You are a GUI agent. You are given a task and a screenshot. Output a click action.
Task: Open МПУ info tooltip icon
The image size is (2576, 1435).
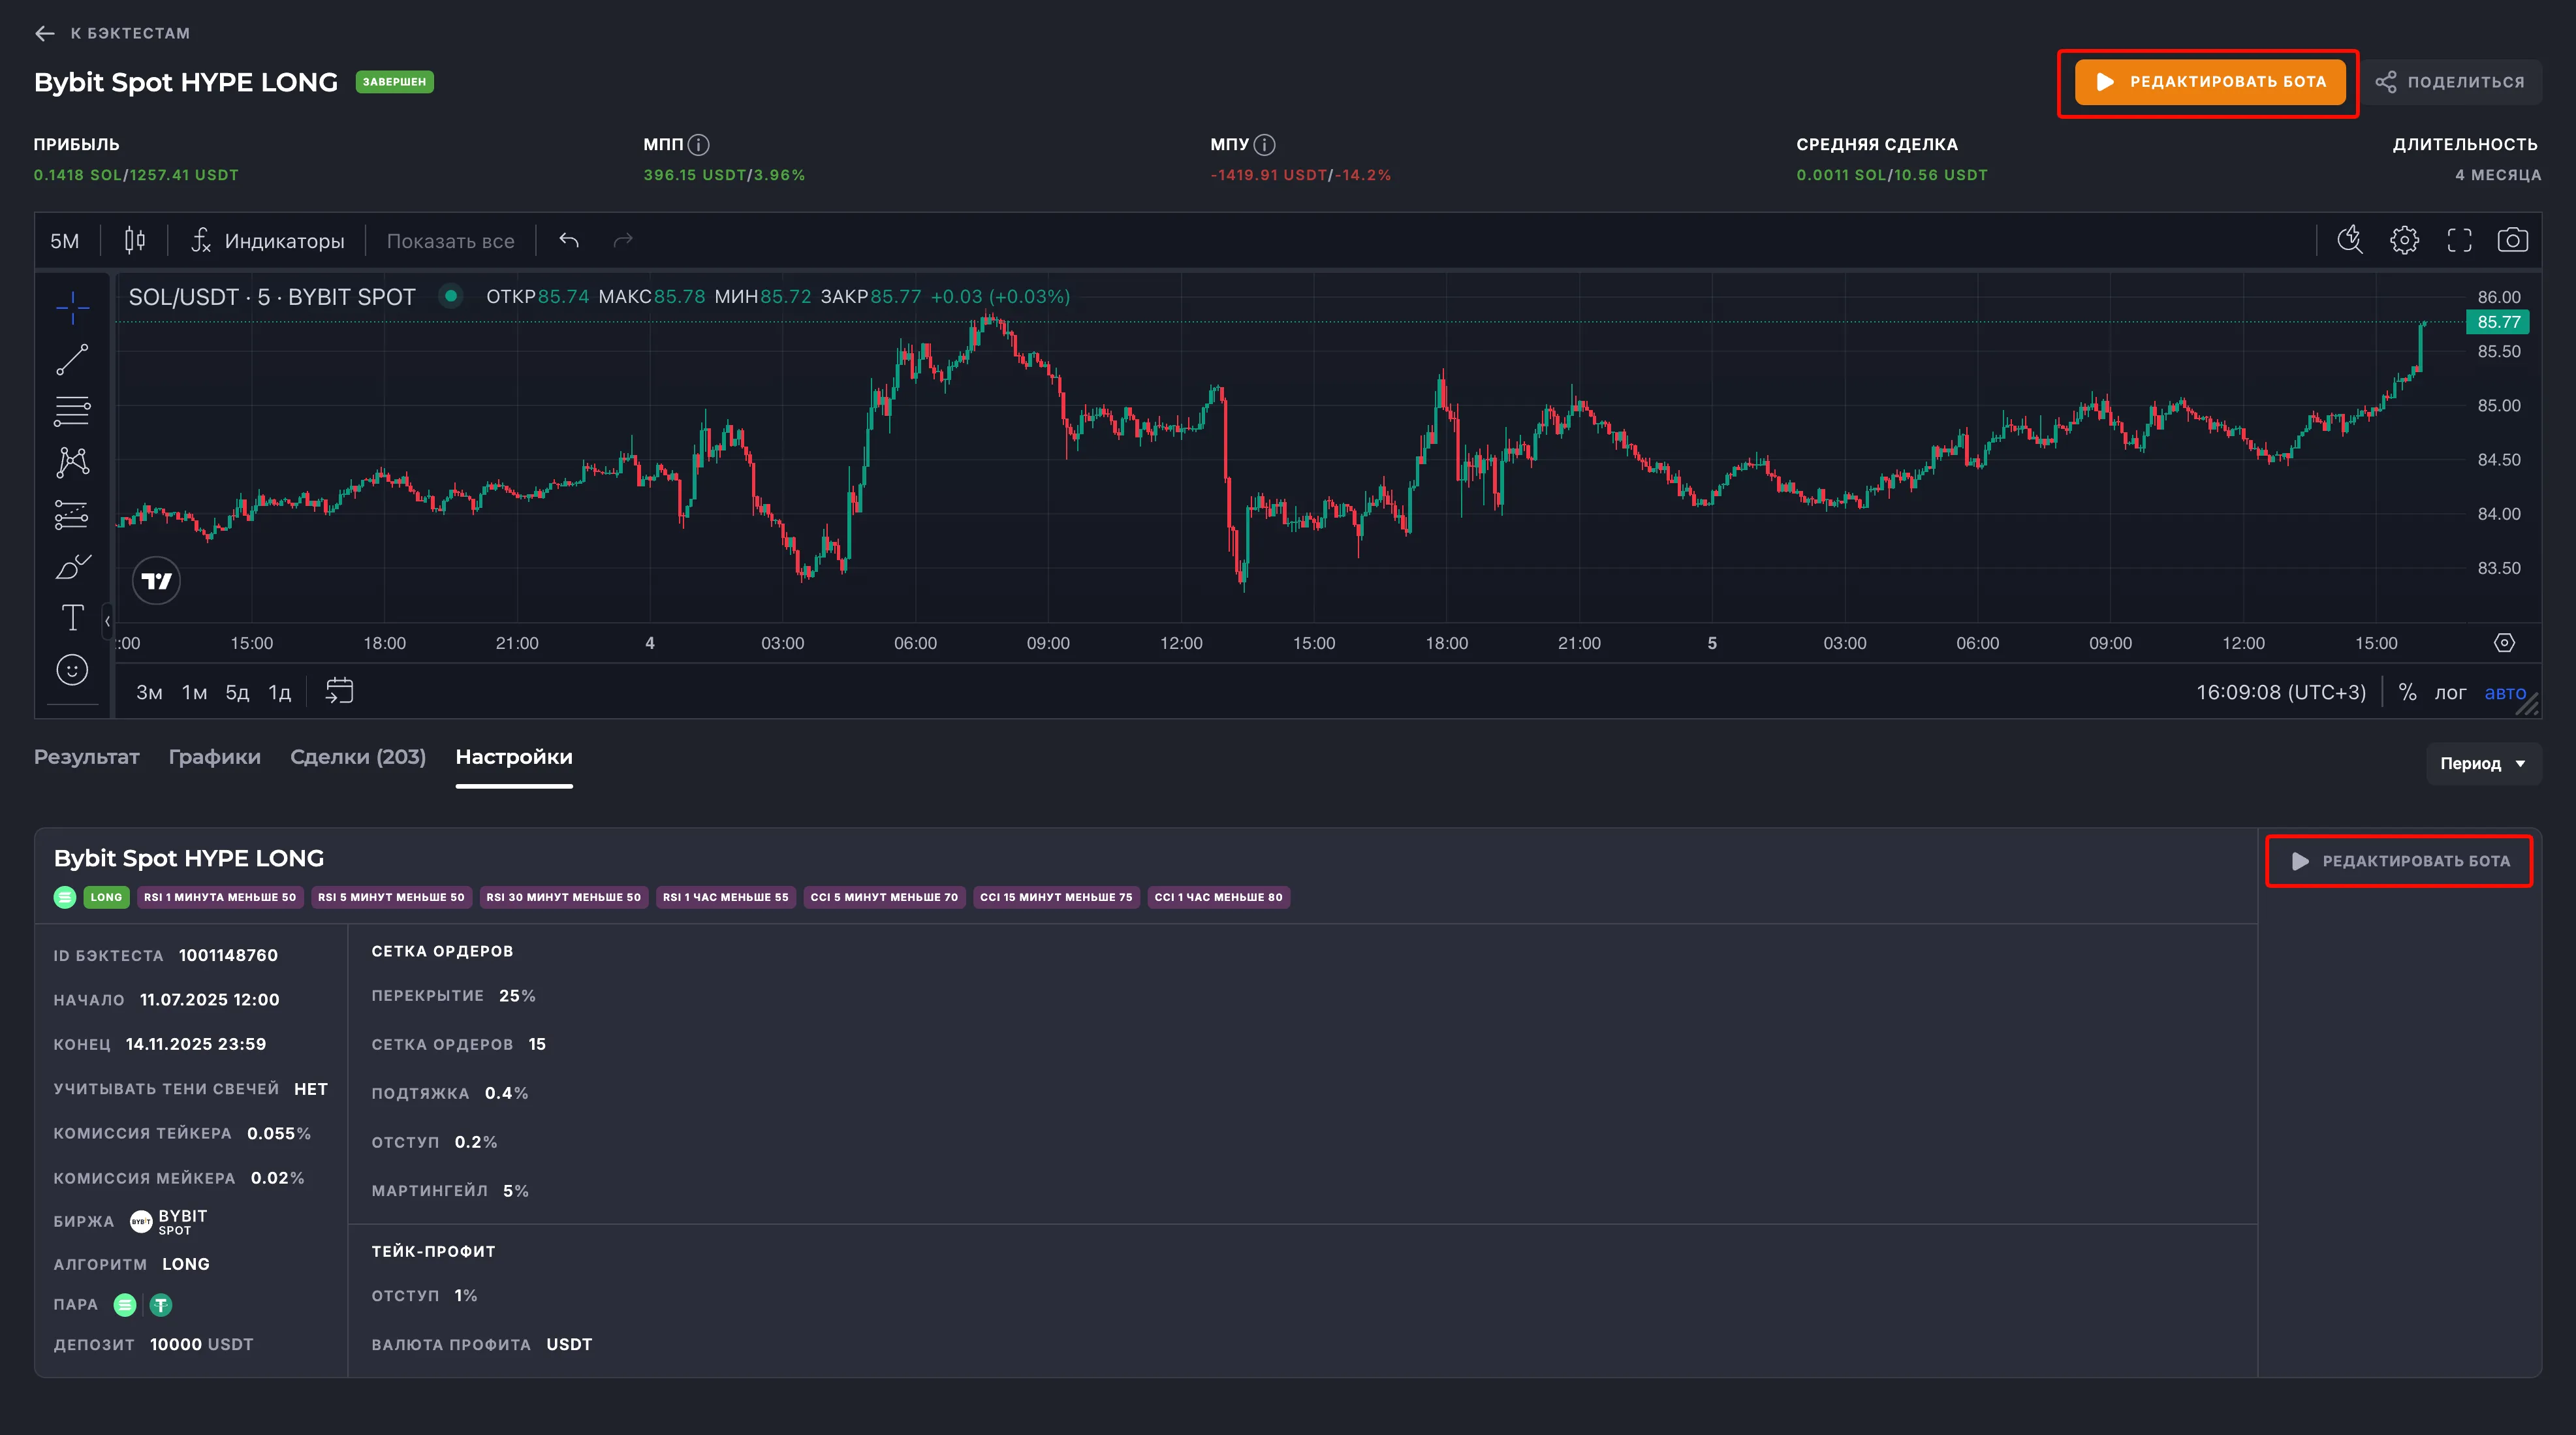[1265, 145]
